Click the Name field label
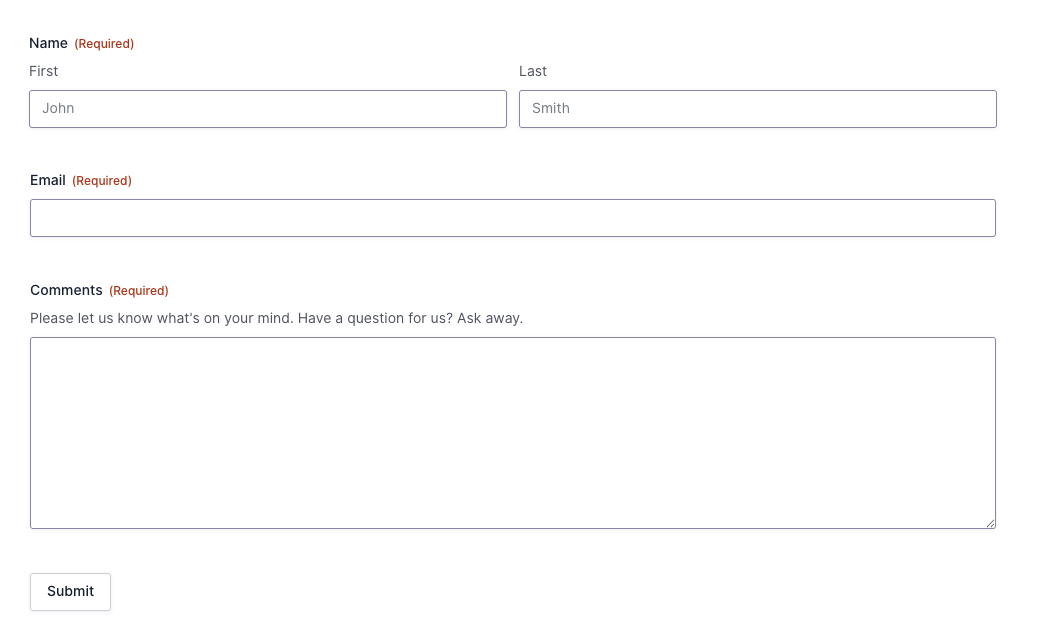 click(x=48, y=43)
